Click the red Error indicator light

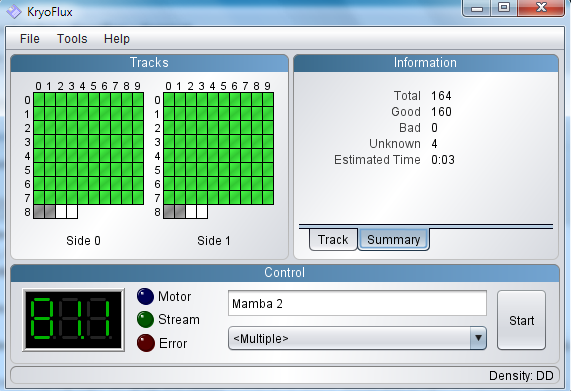click(146, 343)
